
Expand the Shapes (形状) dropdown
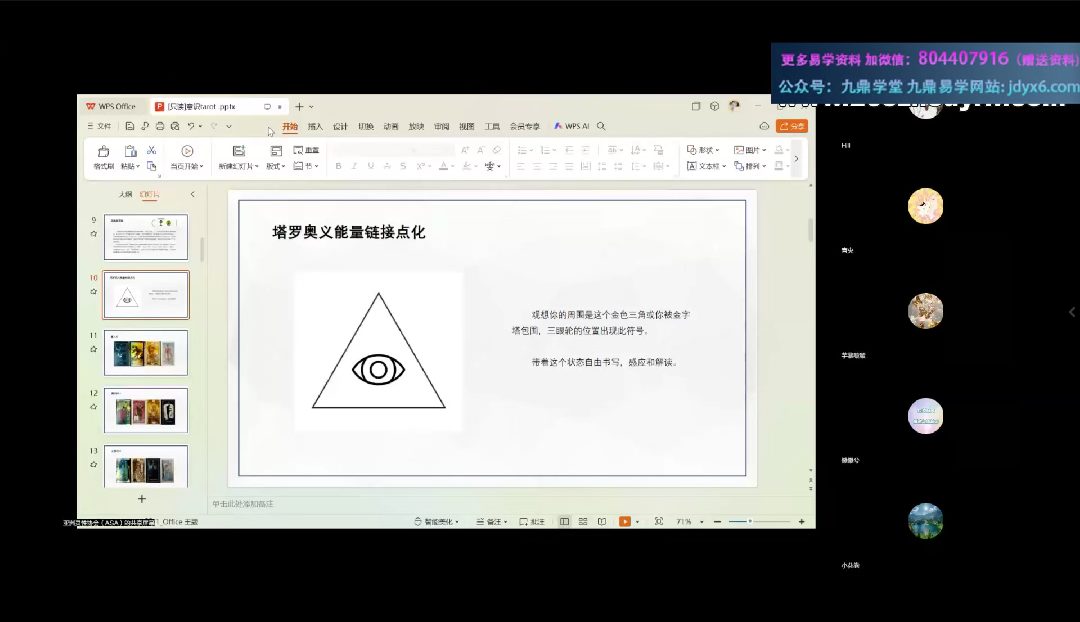(x=704, y=150)
